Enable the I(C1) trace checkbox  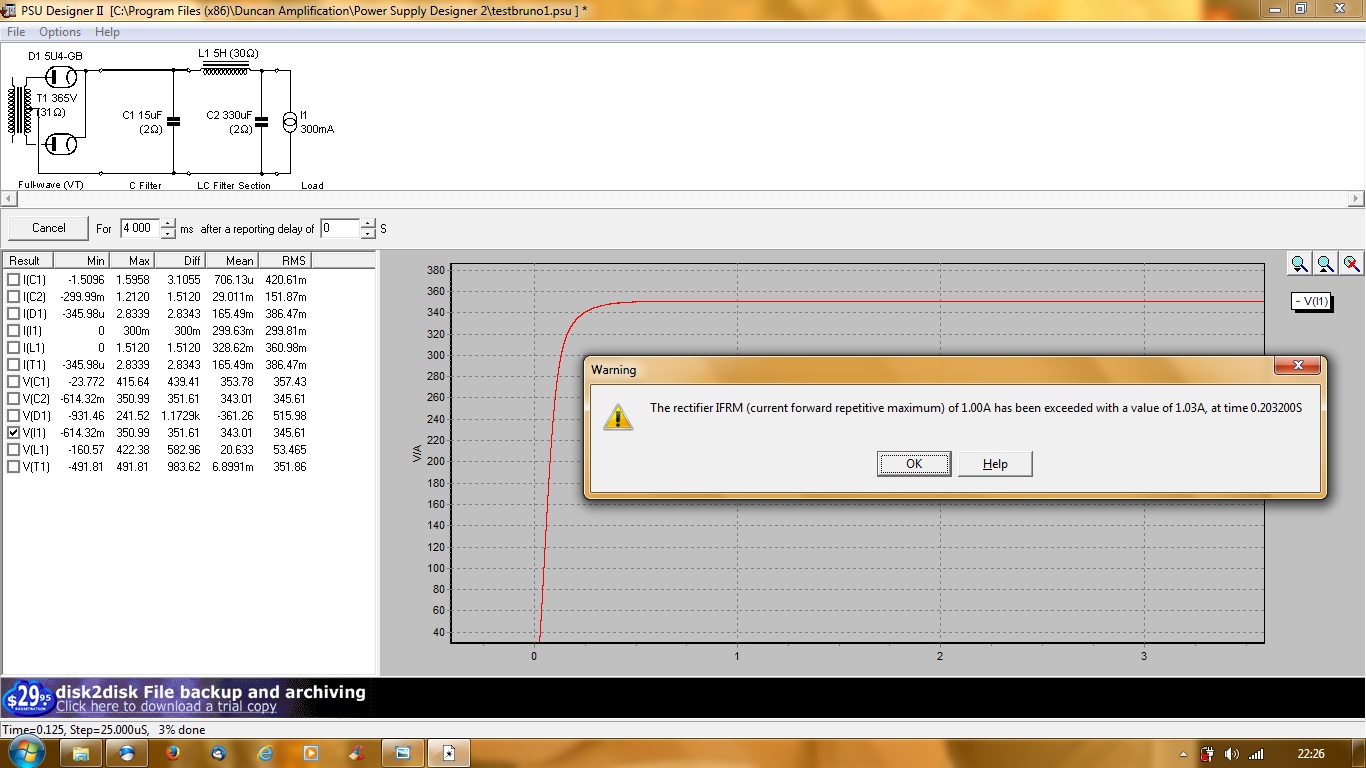coord(13,280)
